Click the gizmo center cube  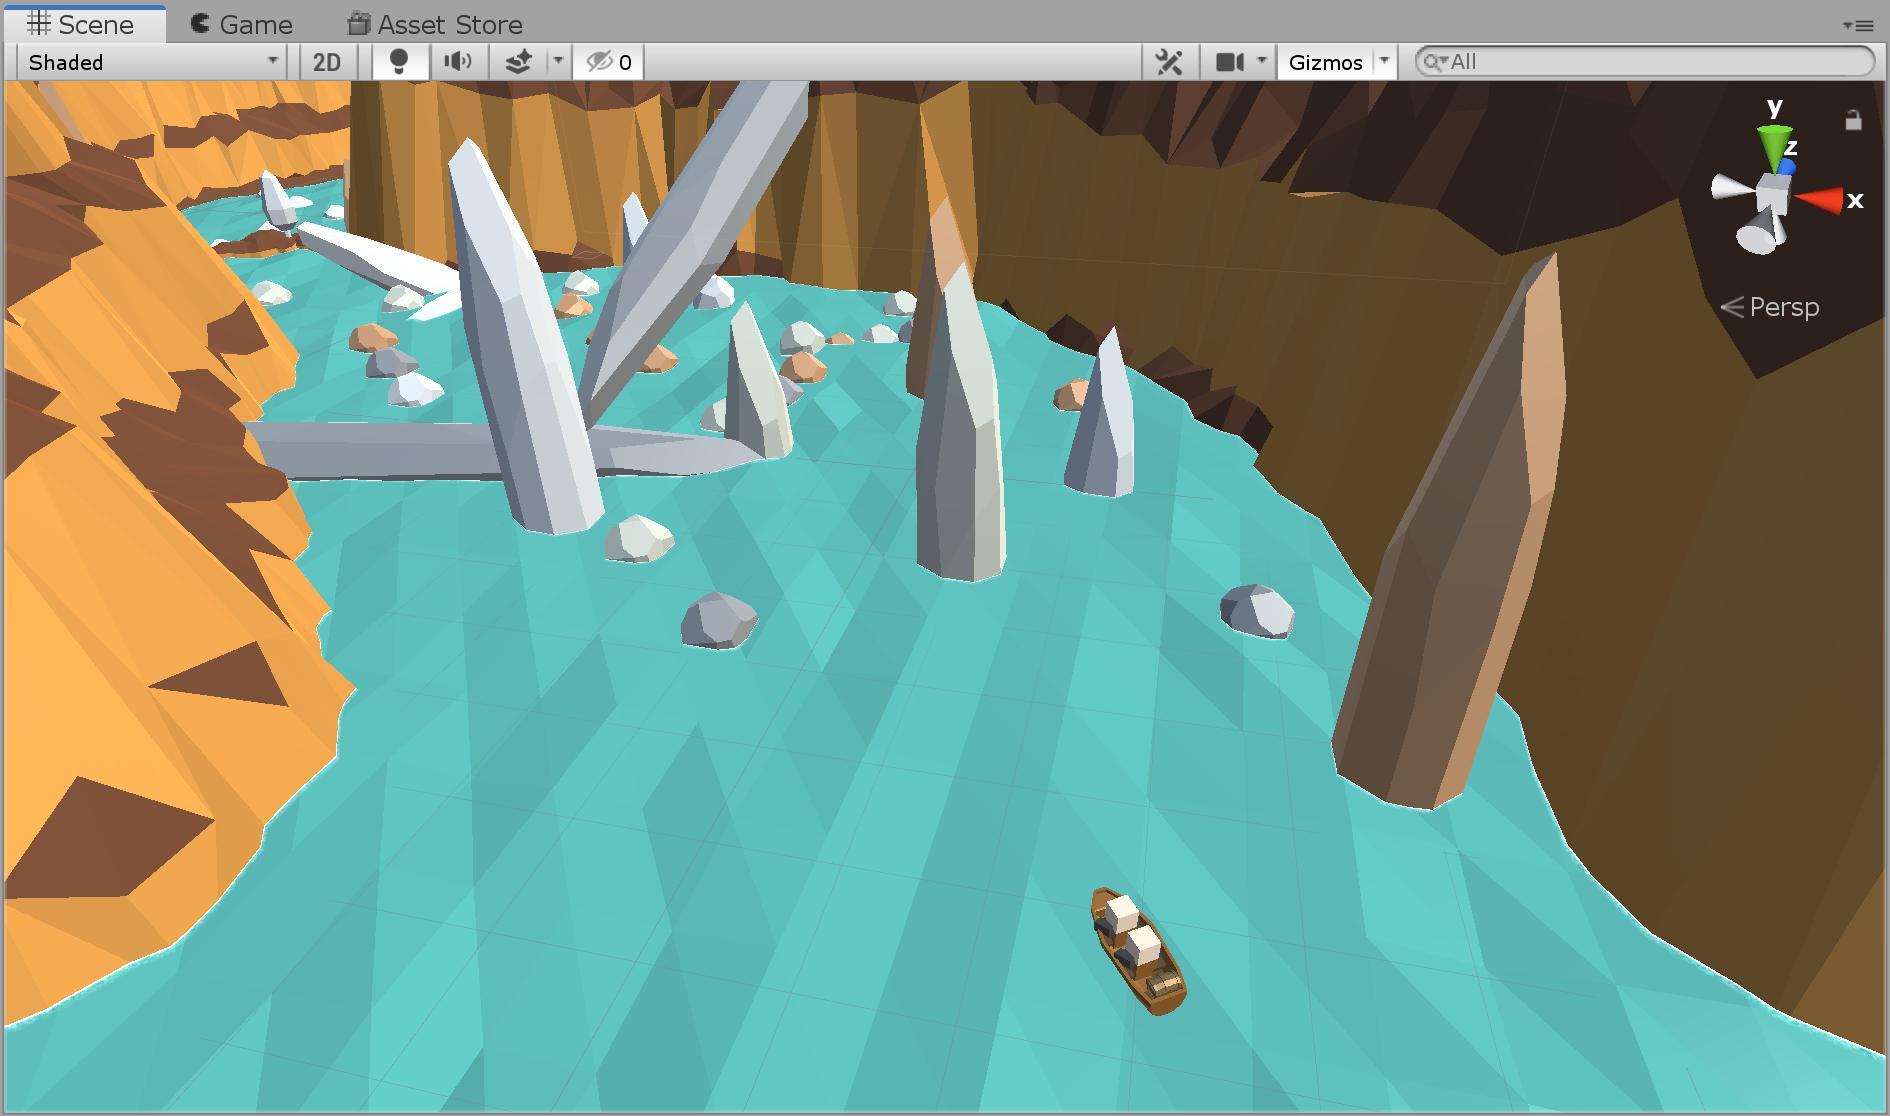pos(1773,192)
